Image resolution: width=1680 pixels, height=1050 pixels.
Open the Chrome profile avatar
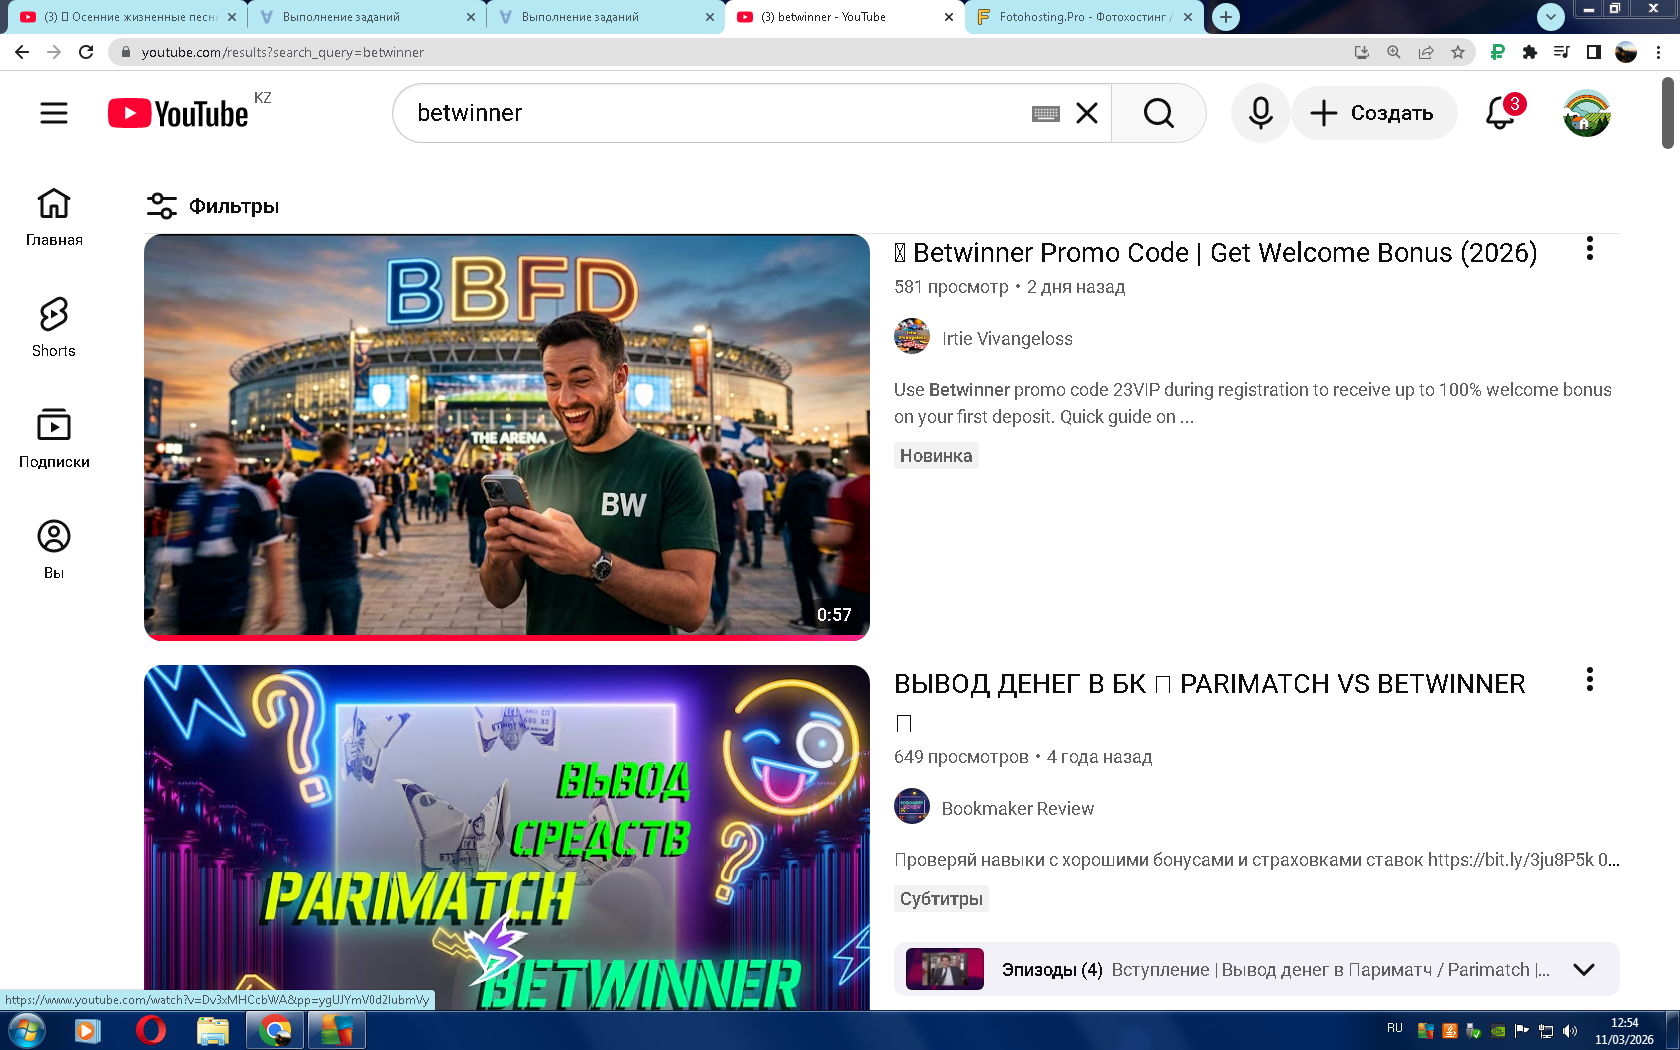coord(1626,52)
